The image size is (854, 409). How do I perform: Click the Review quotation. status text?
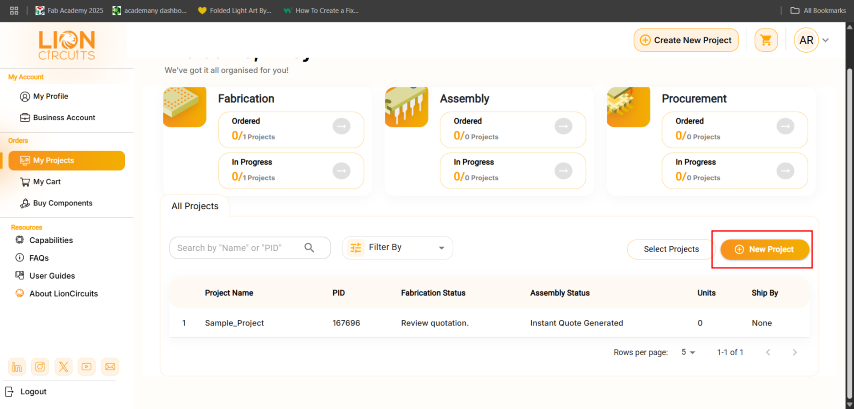pyautogui.click(x=435, y=323)
